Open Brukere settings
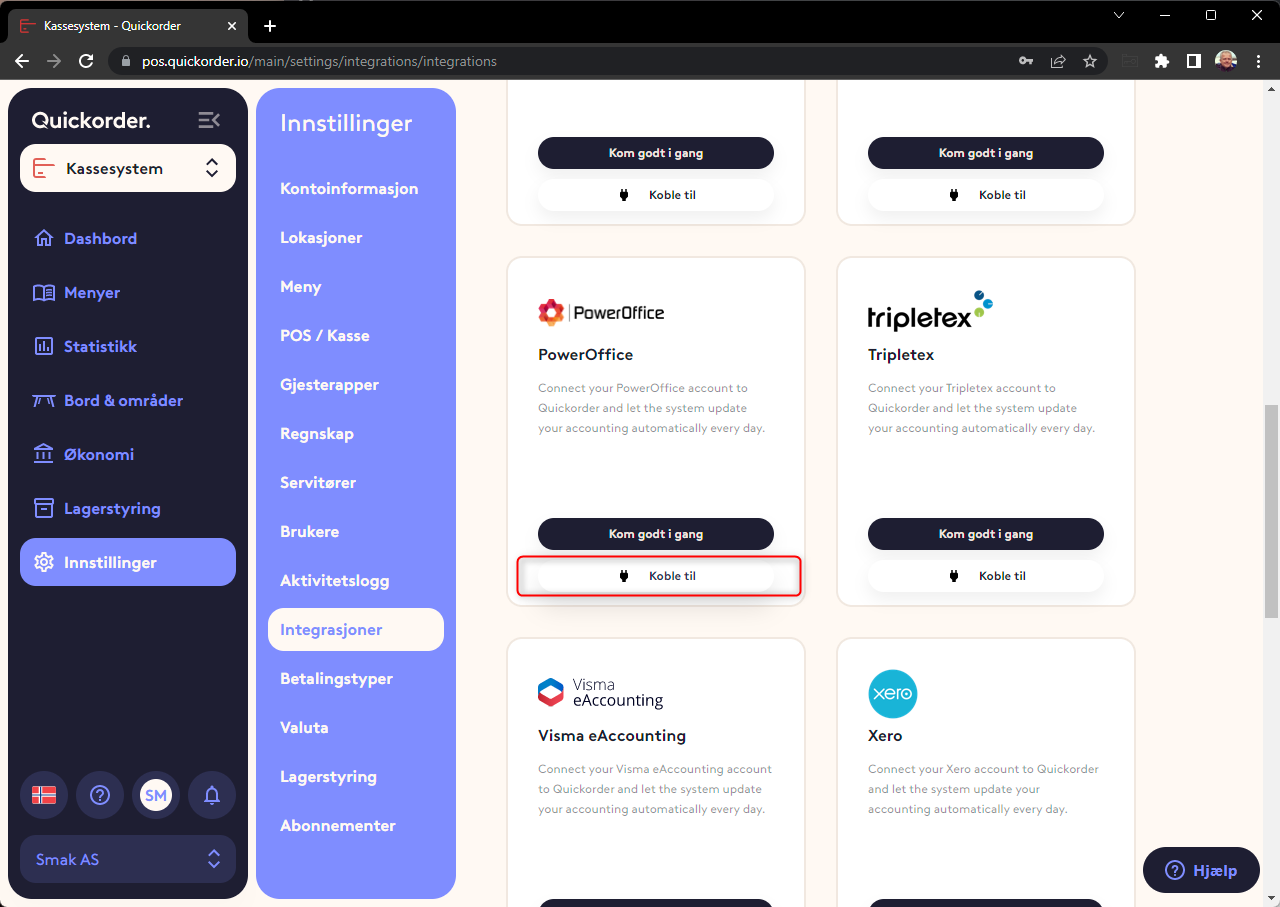This screenshot has height=907, width=1280. click(309, 531)
